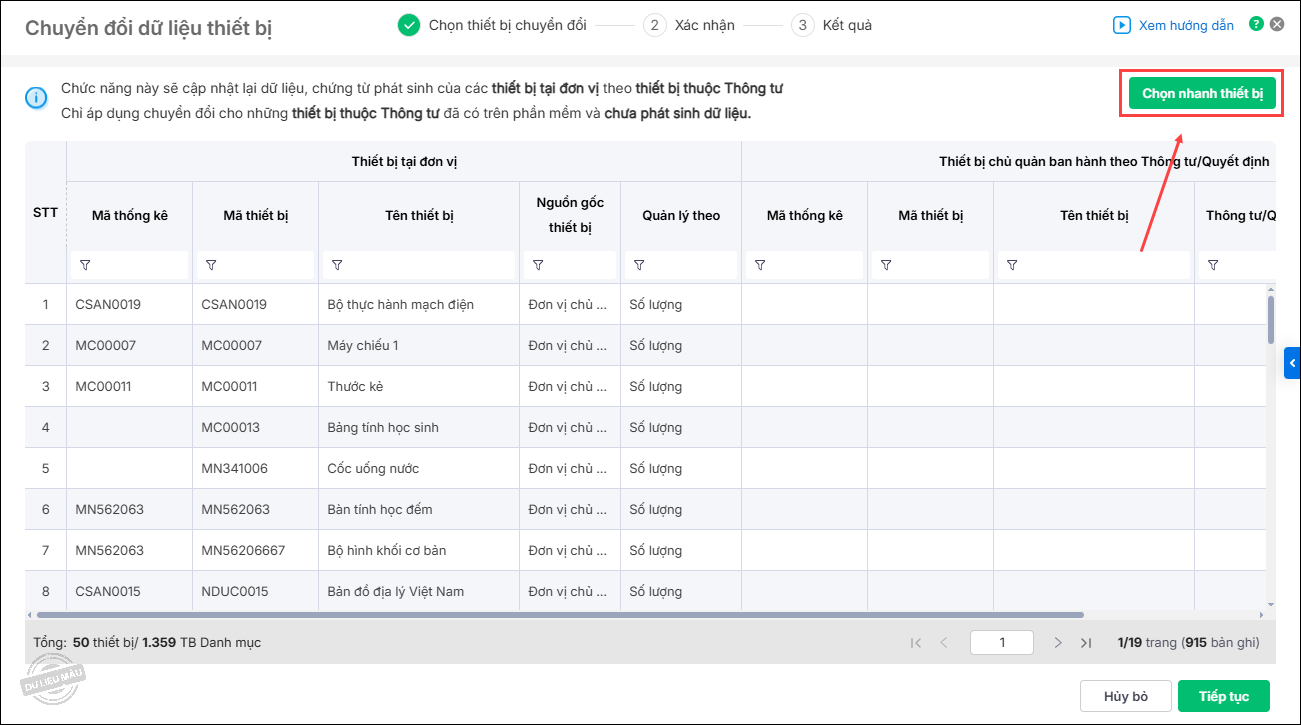Click the play icon for Xem hướng dẫn
This screenshot has width=1301, height=725.
1122,25
